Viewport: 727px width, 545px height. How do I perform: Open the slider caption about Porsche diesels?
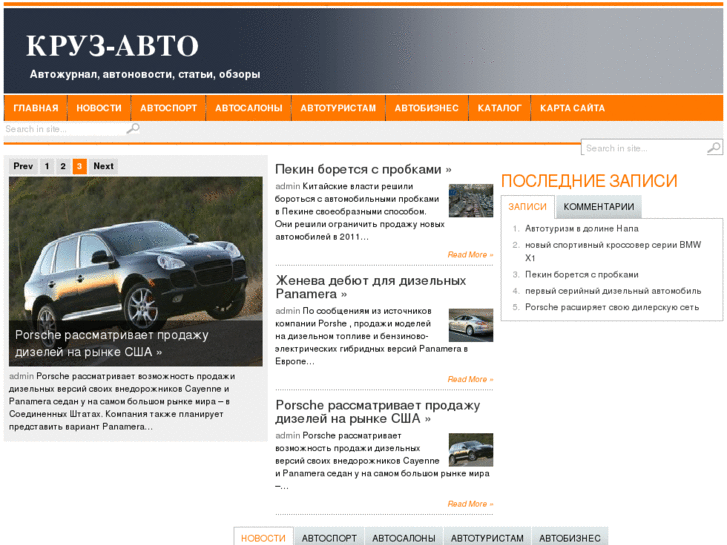click(111, 343)
